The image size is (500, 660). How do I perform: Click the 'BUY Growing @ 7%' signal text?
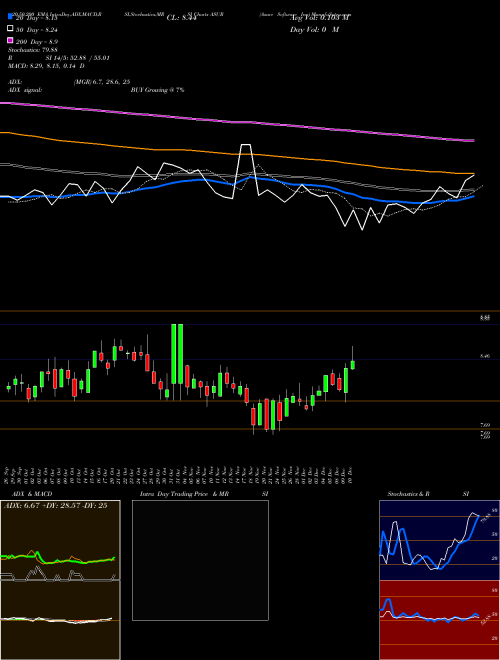click(x=157, y=90)
